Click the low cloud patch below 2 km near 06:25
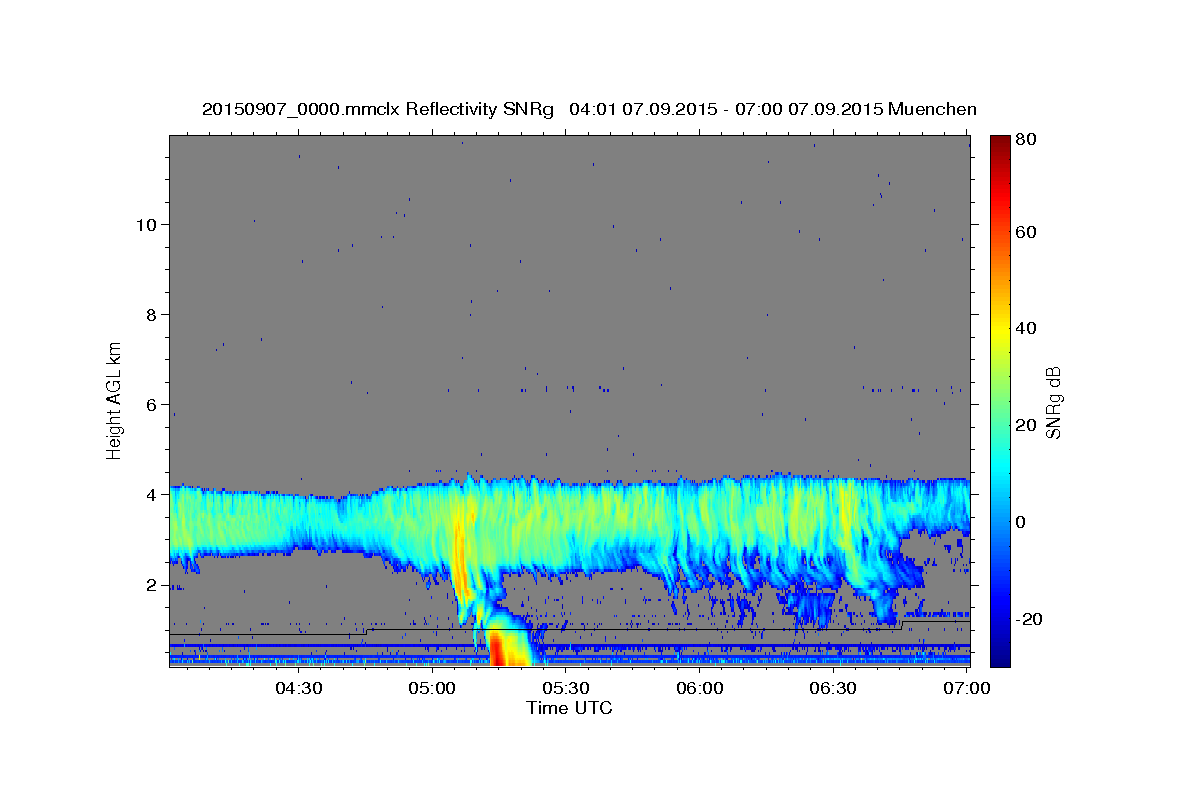The image size is (1200, 800). (x=812, y=608)
